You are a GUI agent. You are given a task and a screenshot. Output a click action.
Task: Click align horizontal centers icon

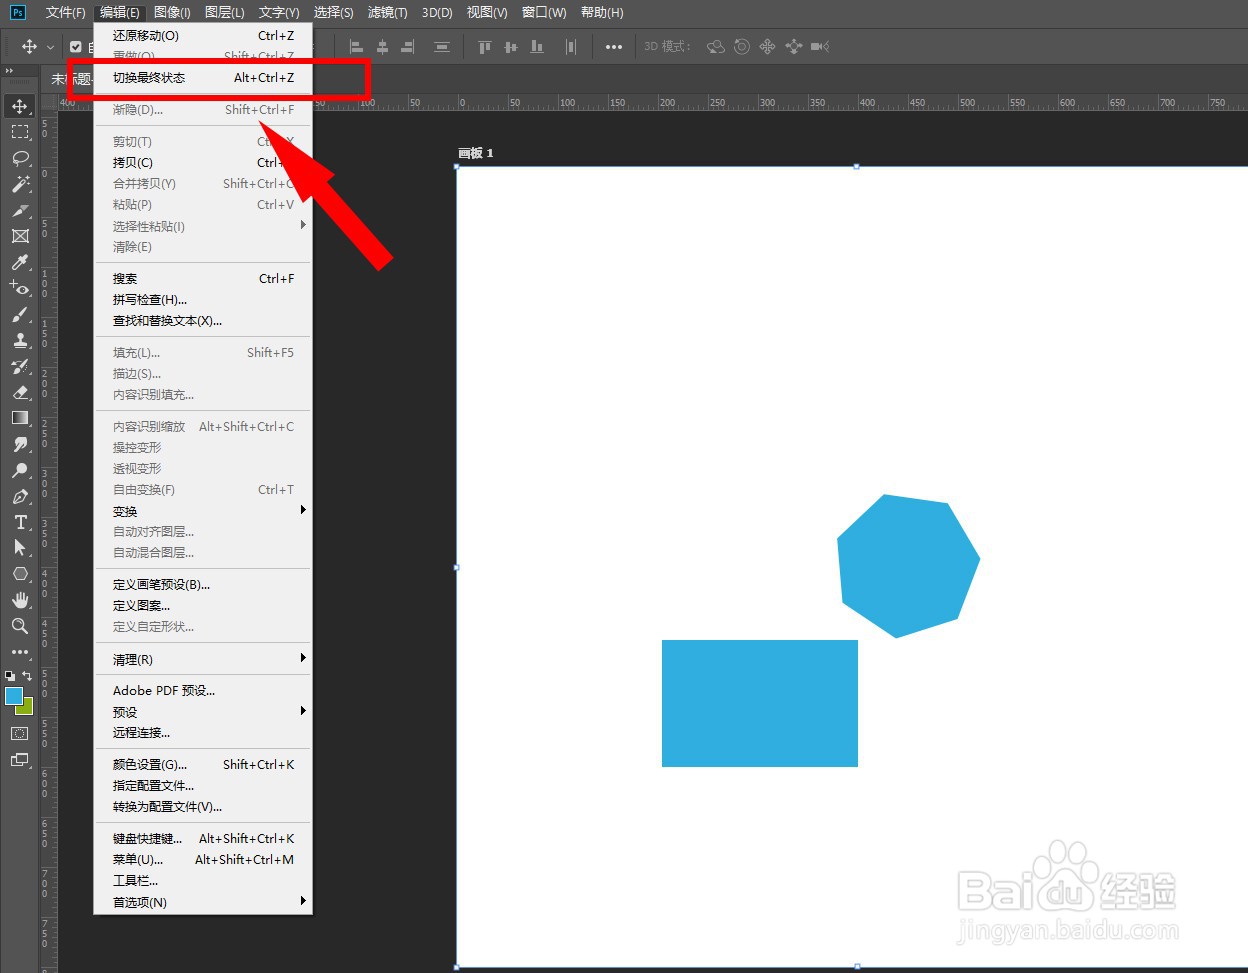coord(382,47)
